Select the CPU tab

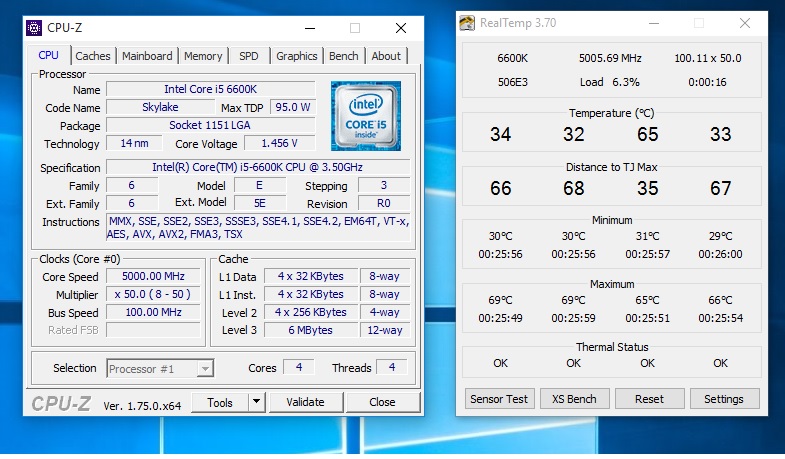tap(49, 55)
